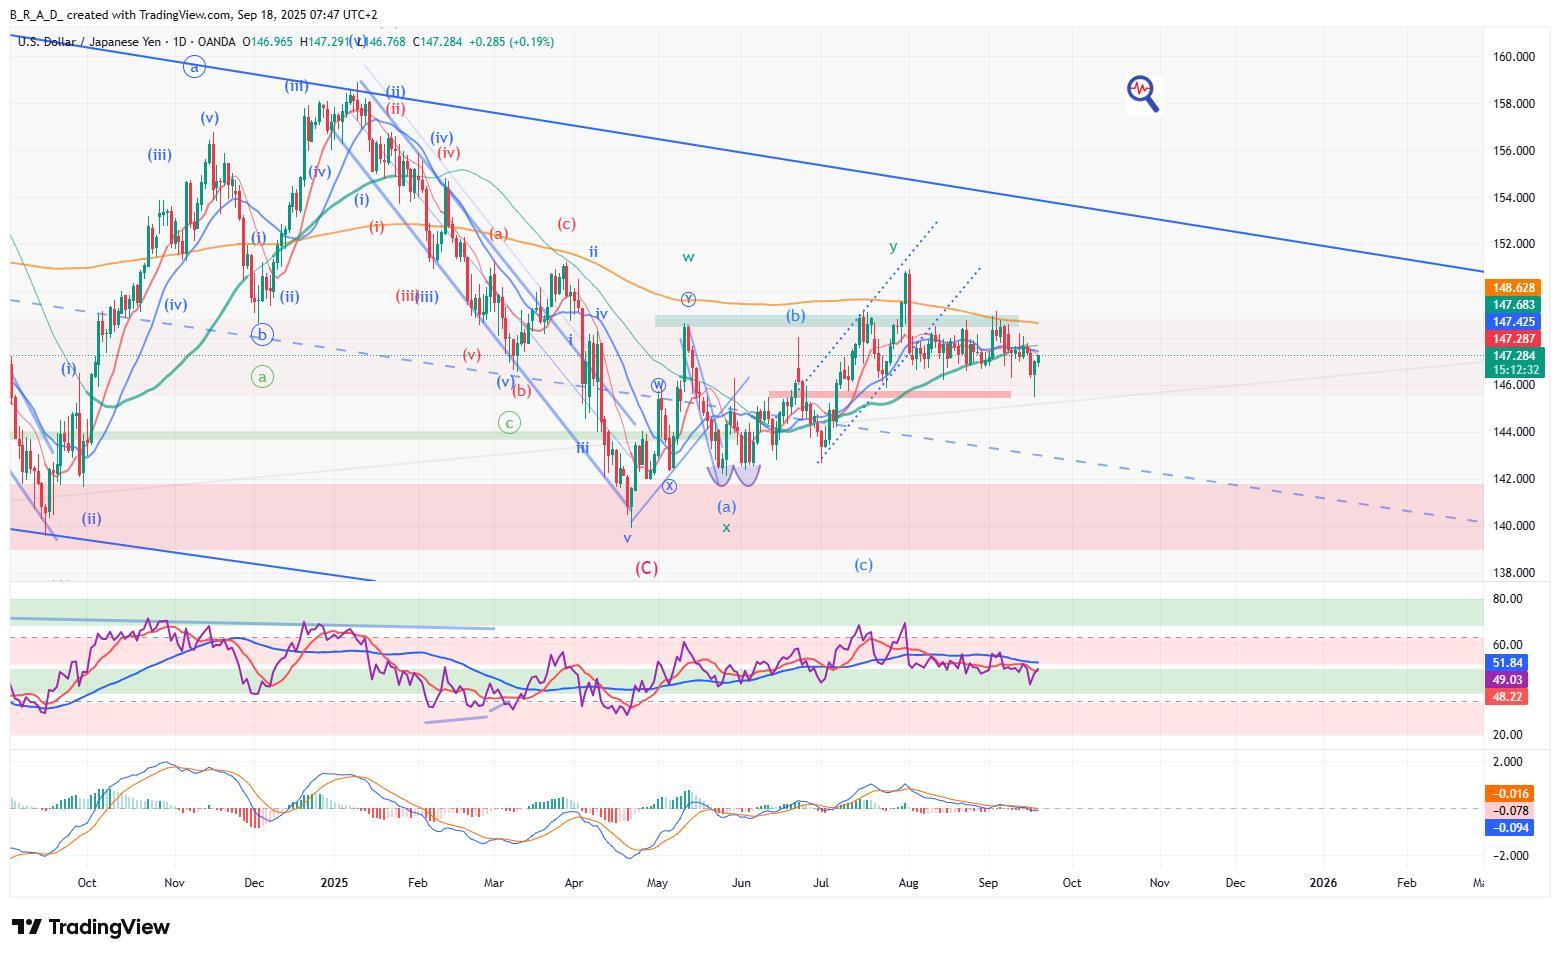Image resolution: width=1560 pixels, height=957 pixels.
Task: Click the 15:12:32 bar countdown label
Action: point(1516,370)
